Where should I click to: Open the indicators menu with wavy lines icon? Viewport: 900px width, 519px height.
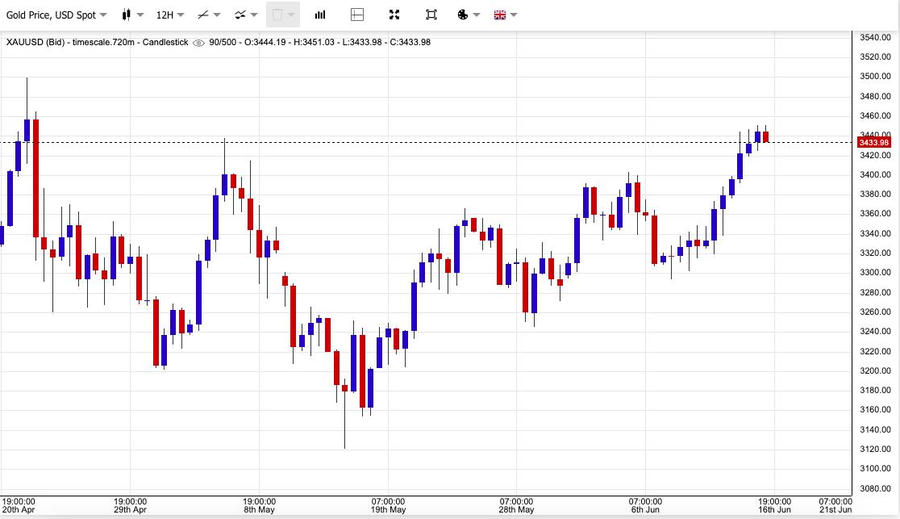[x=245, y=15]
